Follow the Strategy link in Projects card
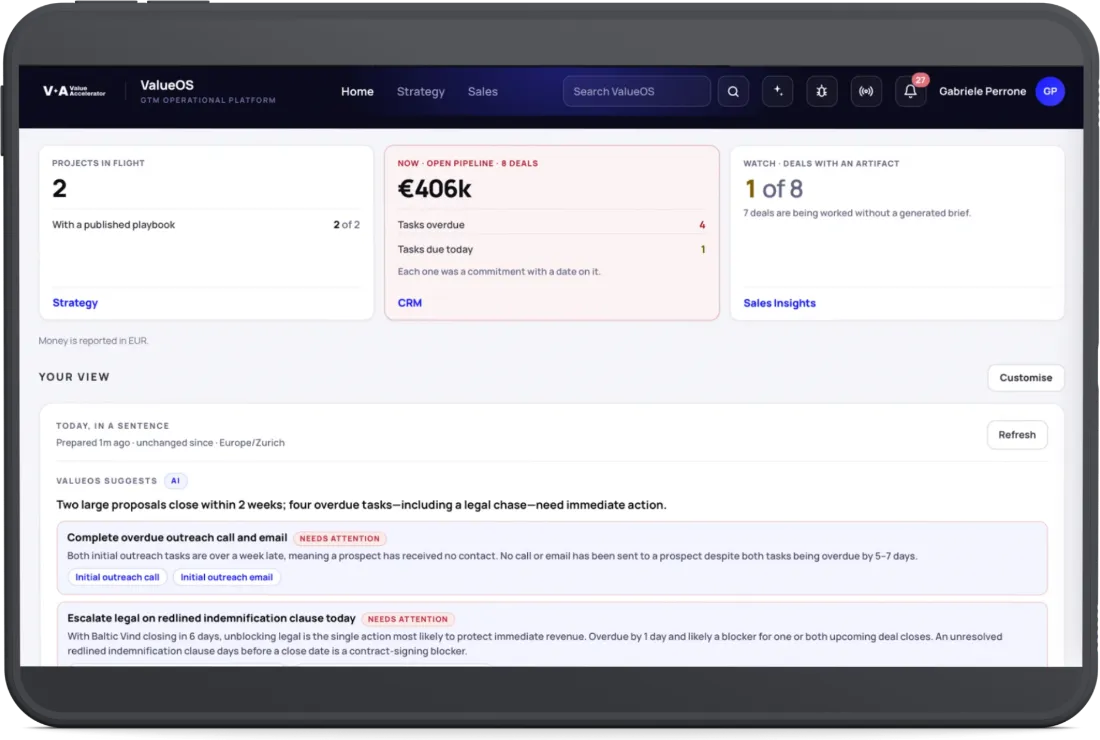 (x=75, y=302)
